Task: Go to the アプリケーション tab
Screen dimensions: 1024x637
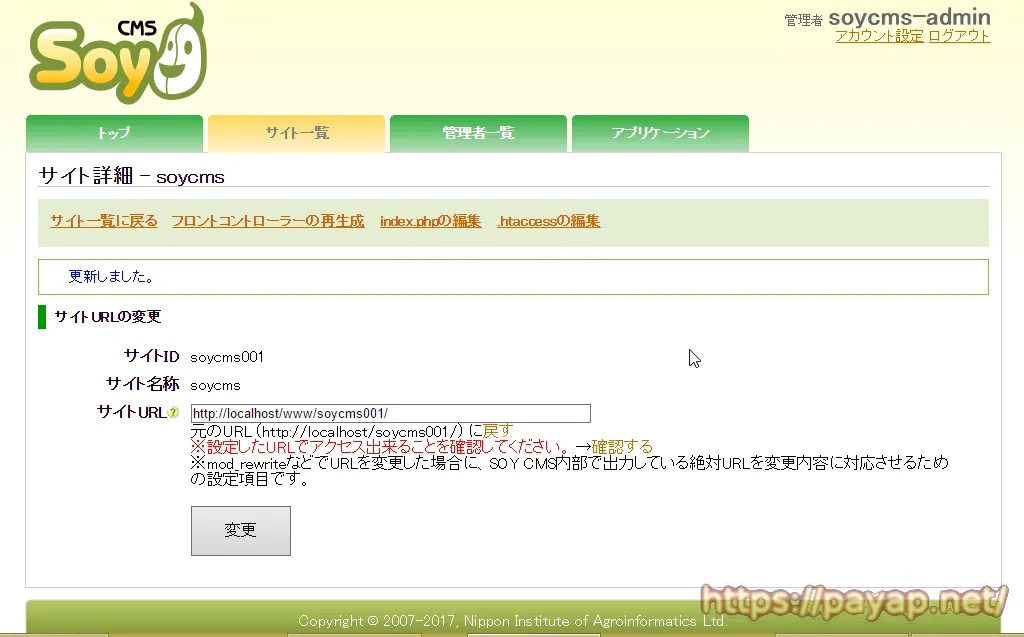Action: [660, 133]
